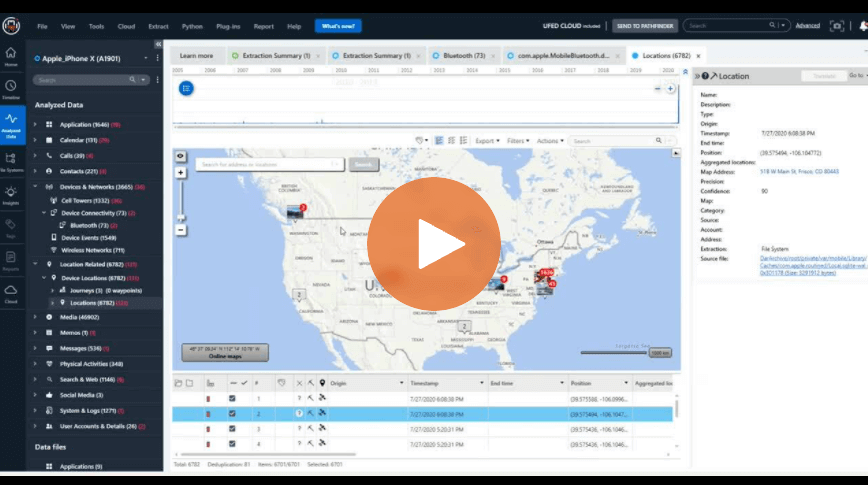Open the device options three-dot menu
Image resolution: width=868 pixels, height=485 pixels.
tap(157, 58)
